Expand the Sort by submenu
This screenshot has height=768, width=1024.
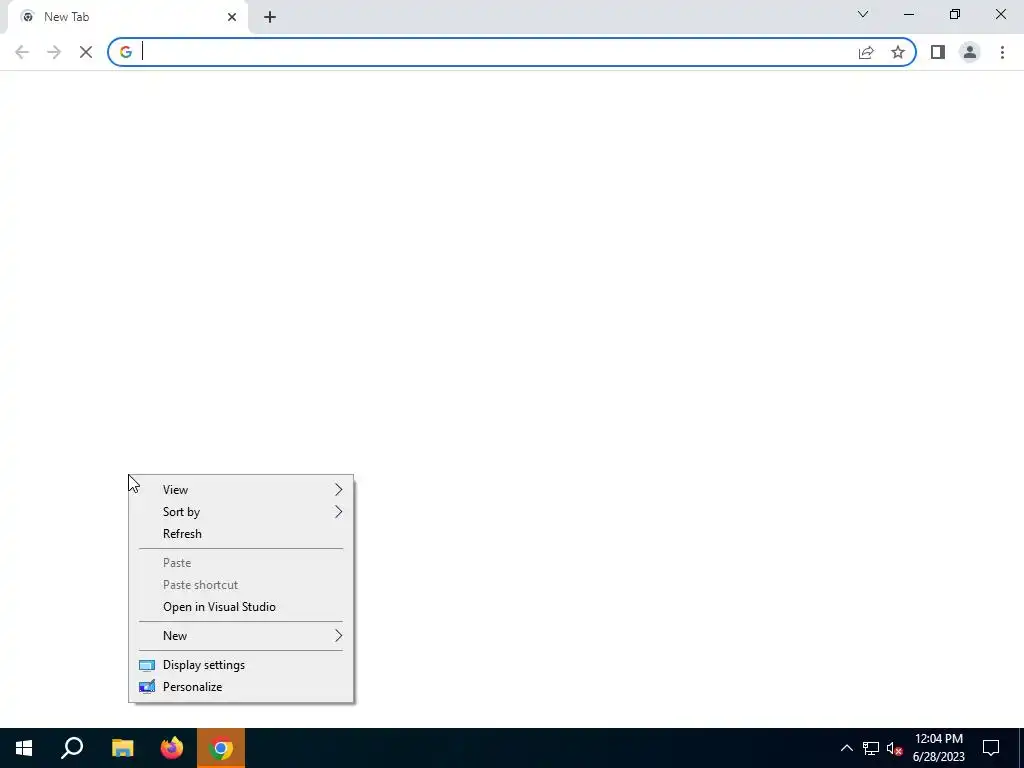click(x=242, y=512)
